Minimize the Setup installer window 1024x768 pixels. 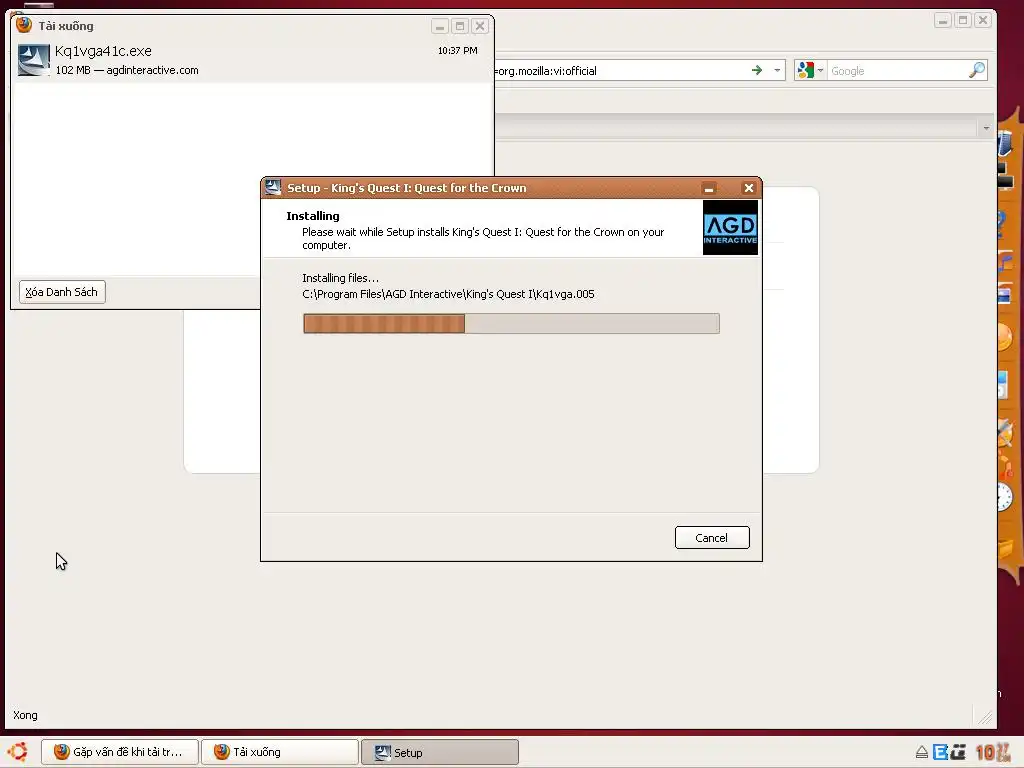pyautogui.click(x=709, y=188)
